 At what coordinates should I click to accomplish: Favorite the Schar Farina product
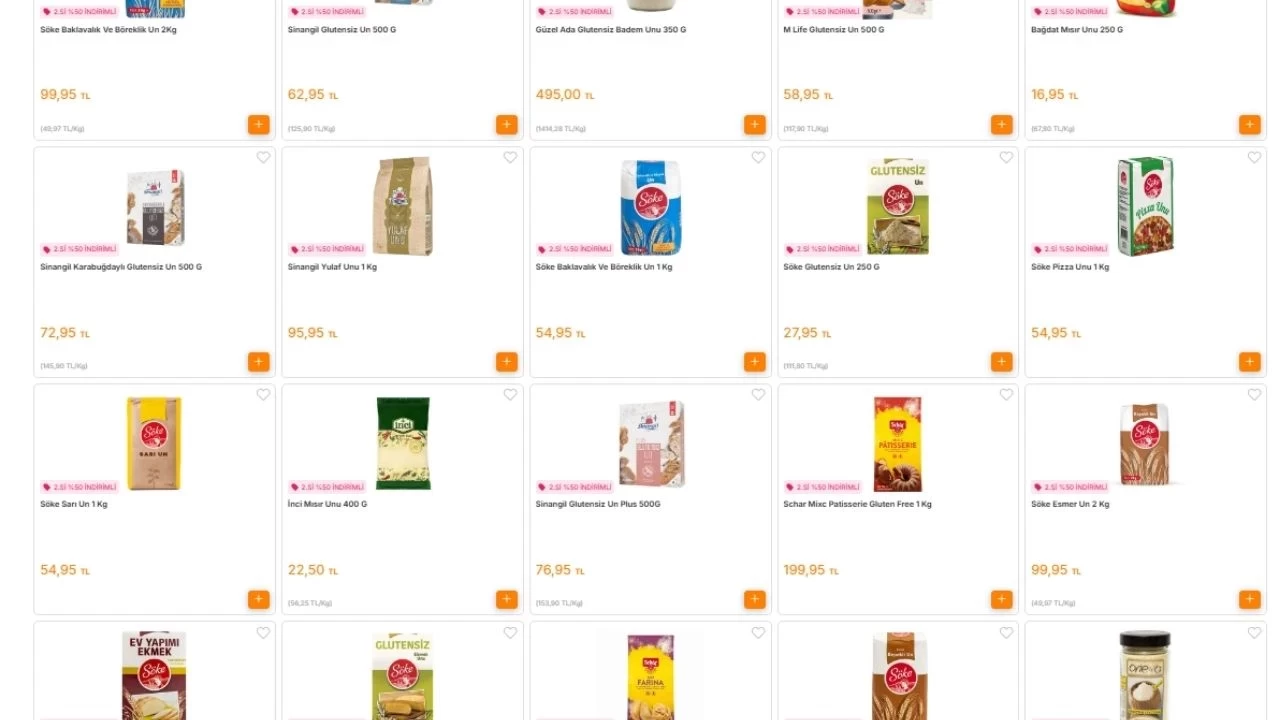758,633
